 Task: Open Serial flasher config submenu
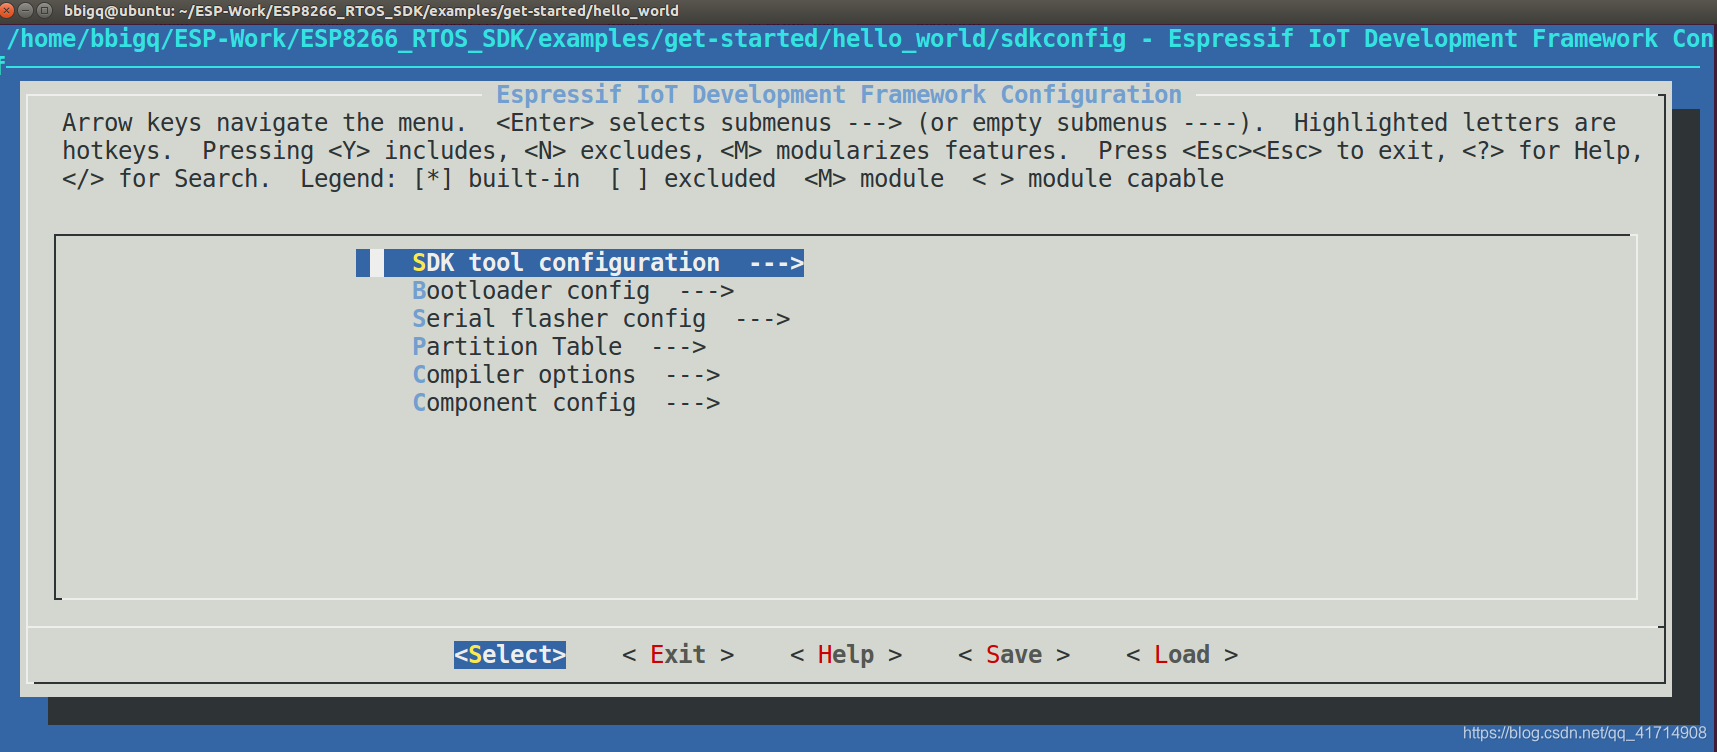pyautogui.click(x=601, y=319)
